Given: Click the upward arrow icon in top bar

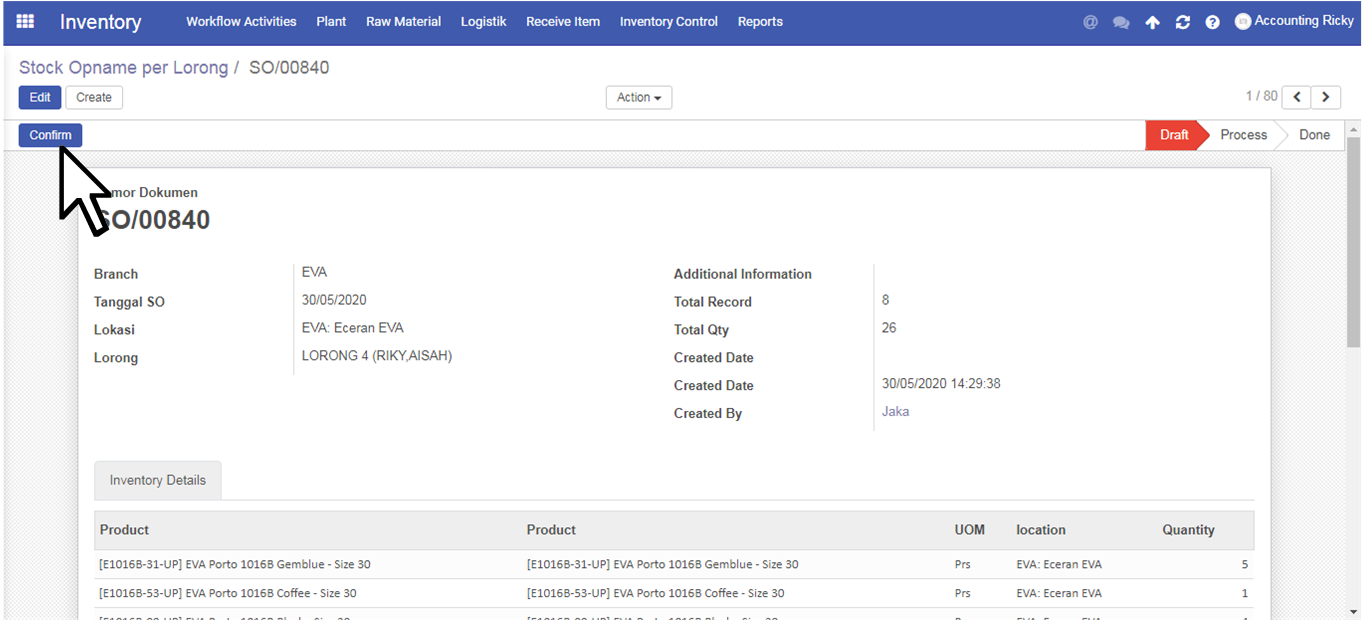Looking at the screenshot, I should coord(1152,22).
